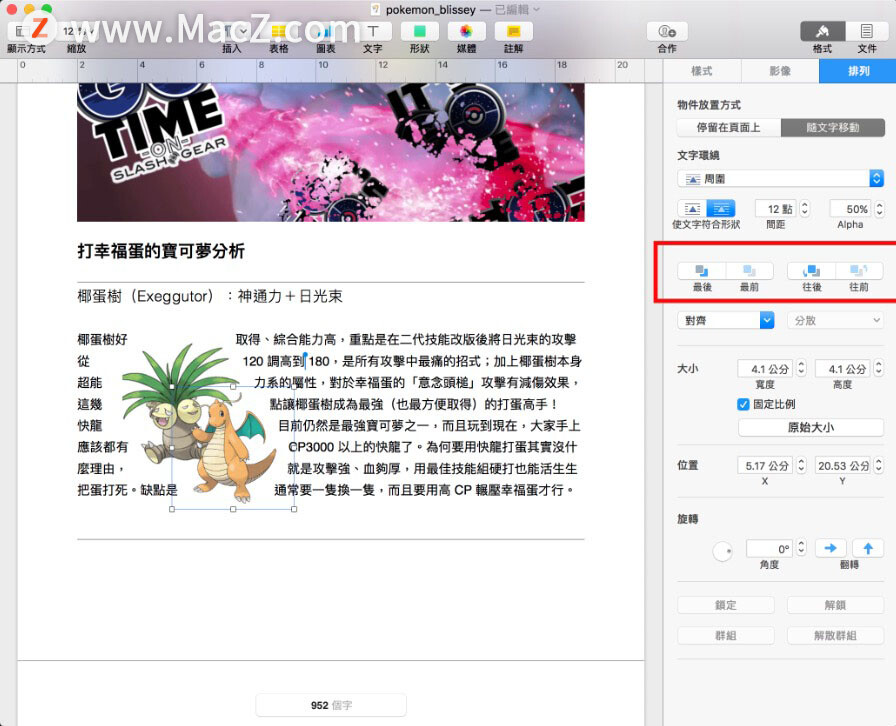Screen dimensions: 896x726
Task: Click the 使文字符合形狀 label
Action: (x=706, y=225)
